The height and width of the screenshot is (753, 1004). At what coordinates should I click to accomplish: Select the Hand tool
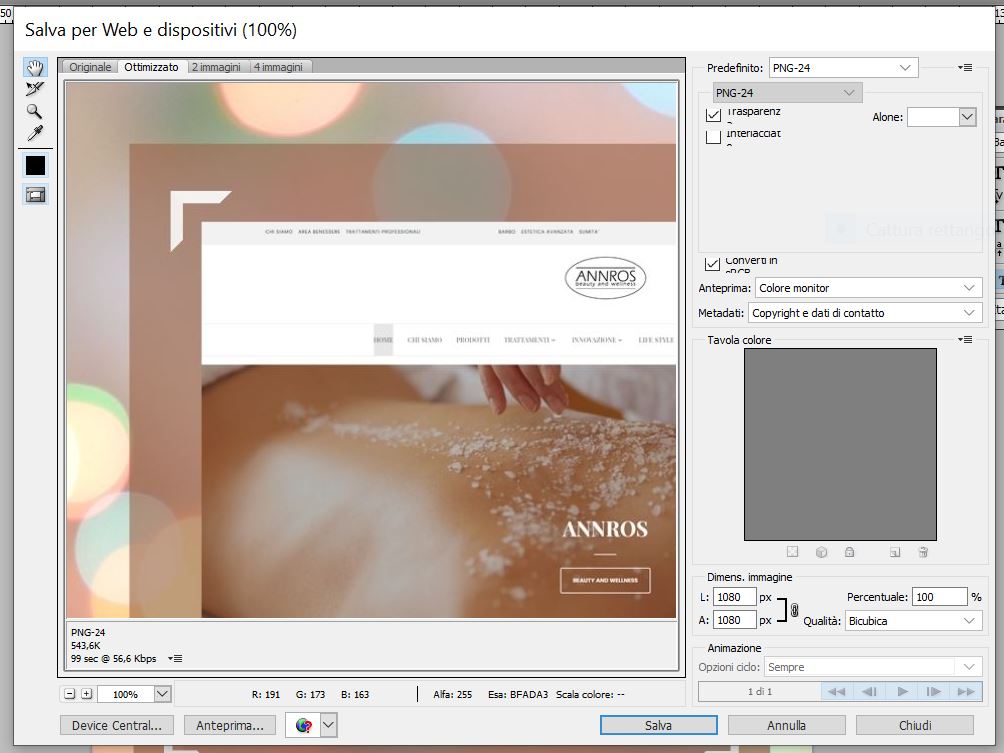tap(35, 67)
